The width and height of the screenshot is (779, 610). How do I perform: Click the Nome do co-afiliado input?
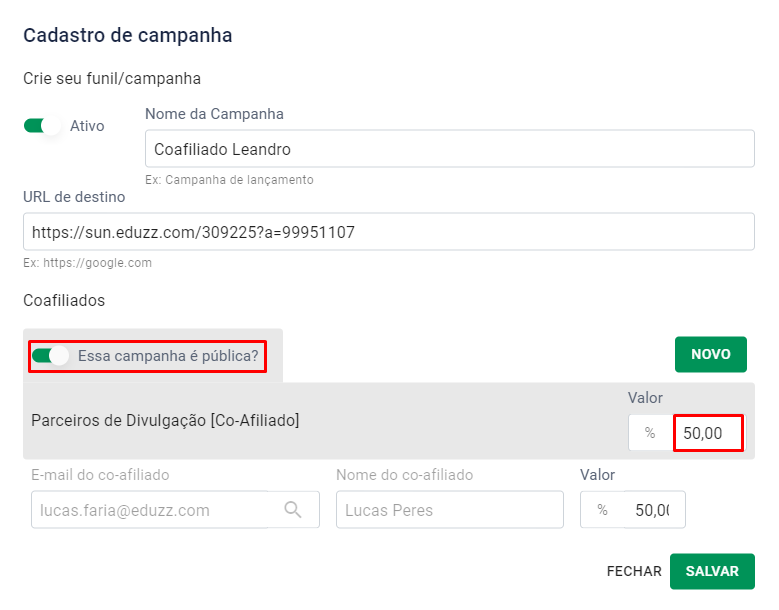click(449, 510)
